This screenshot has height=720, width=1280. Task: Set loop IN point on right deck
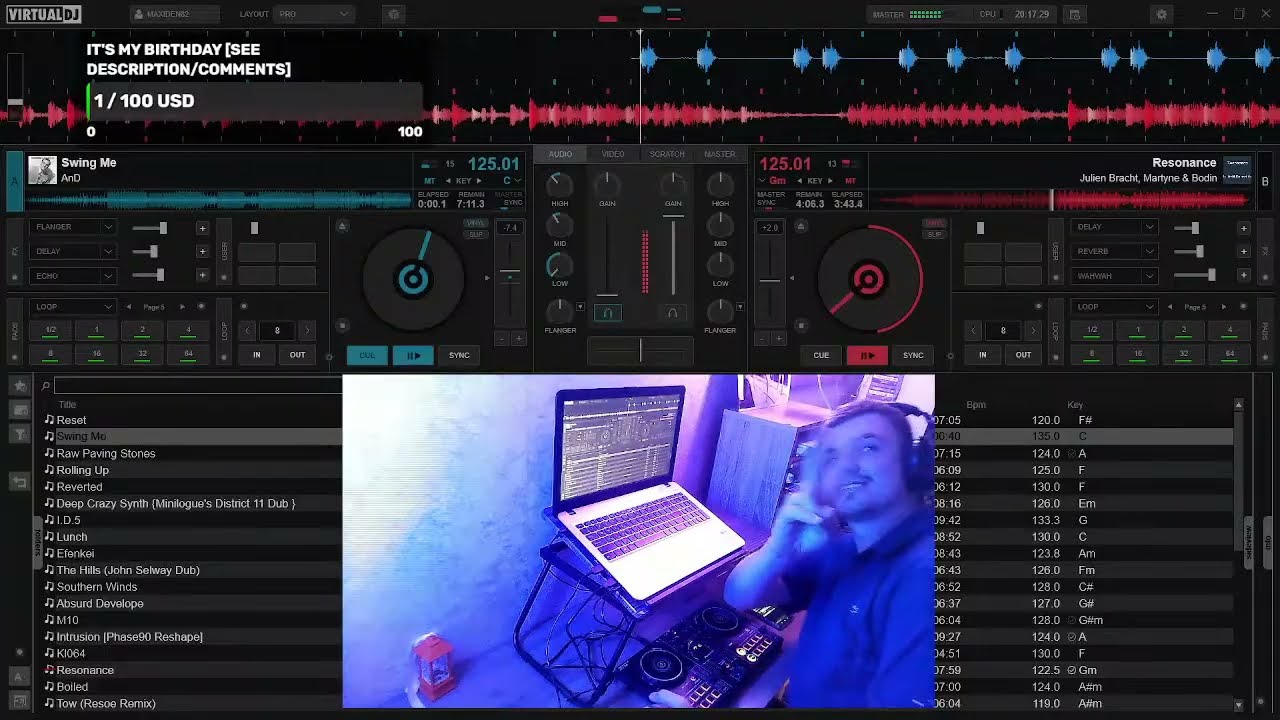pos(982,355)
